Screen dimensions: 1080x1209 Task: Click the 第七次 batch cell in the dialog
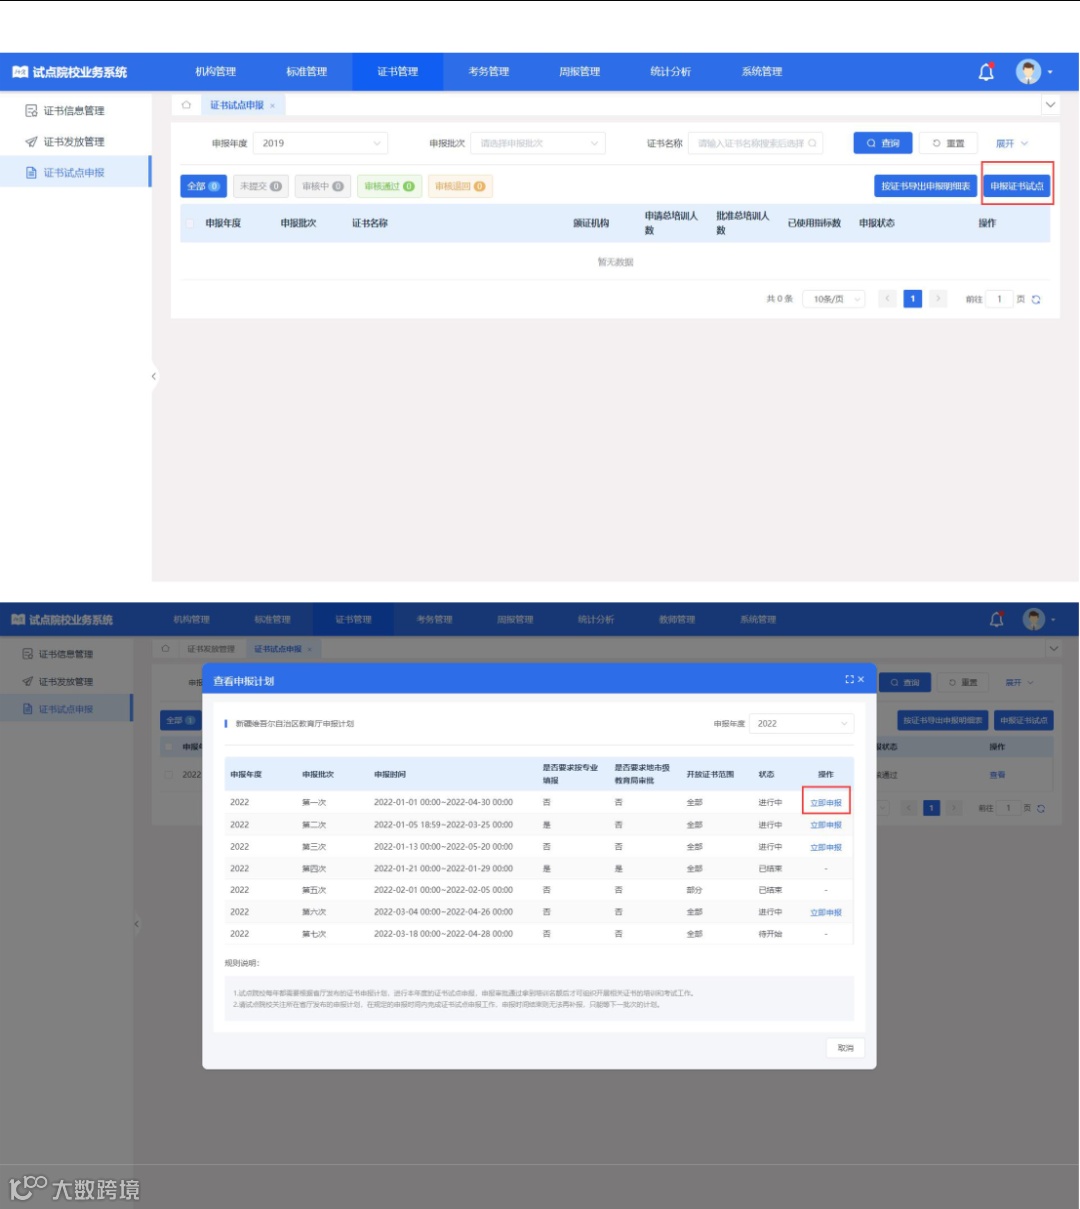tap(314, 934)
